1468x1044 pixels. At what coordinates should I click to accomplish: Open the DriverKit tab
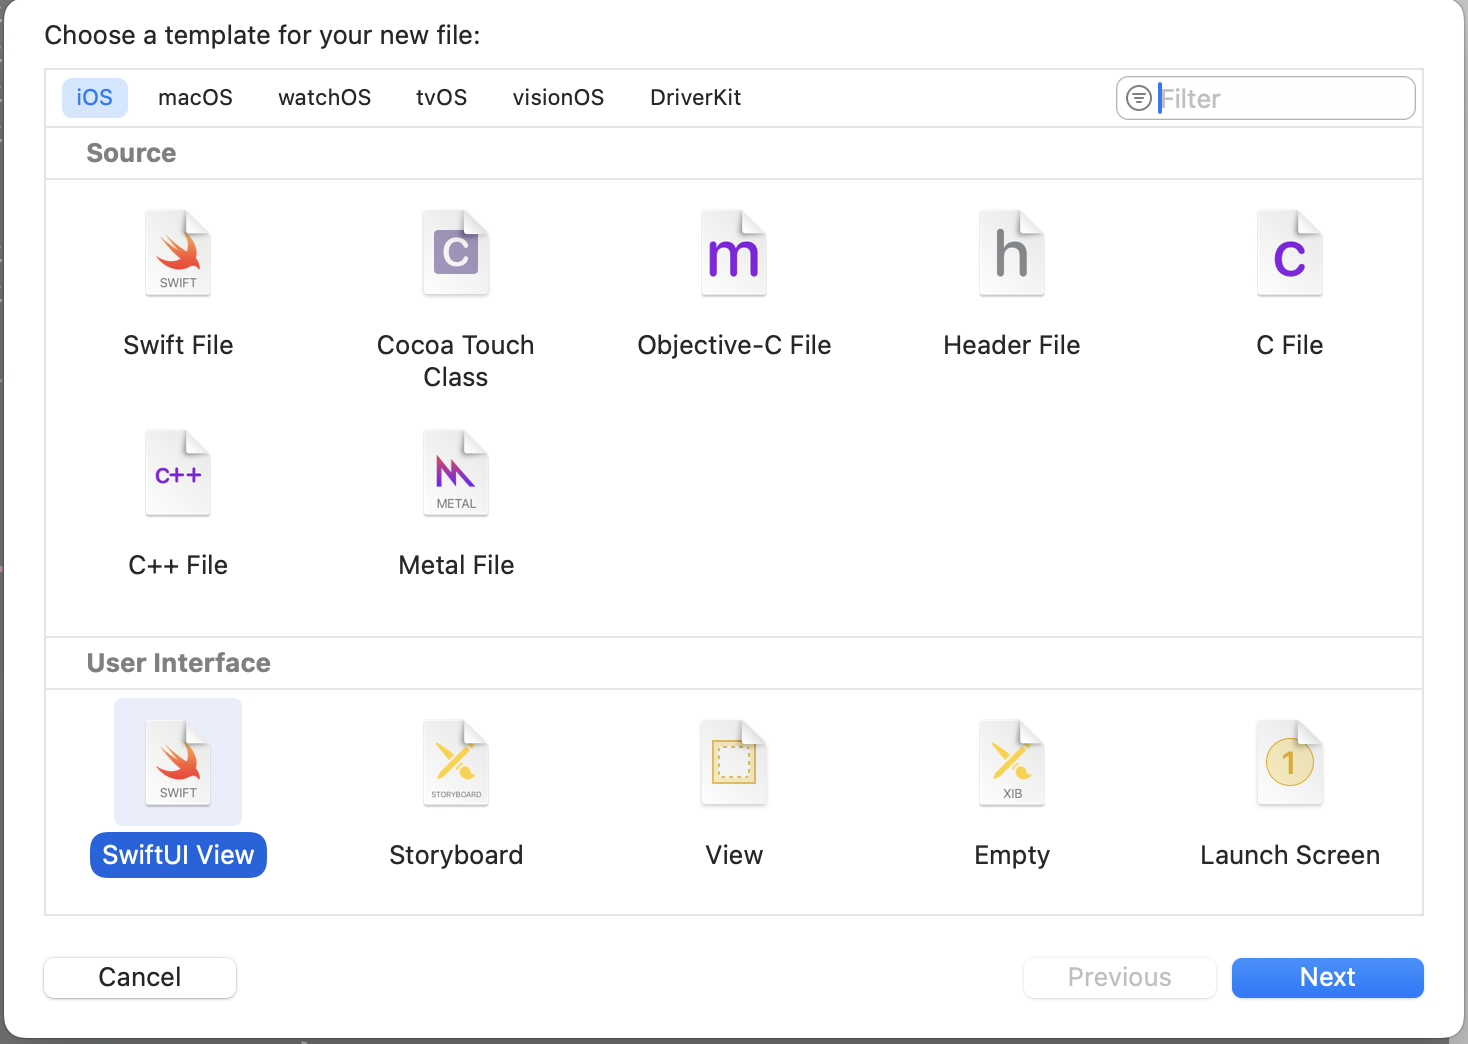coord(695,98)
